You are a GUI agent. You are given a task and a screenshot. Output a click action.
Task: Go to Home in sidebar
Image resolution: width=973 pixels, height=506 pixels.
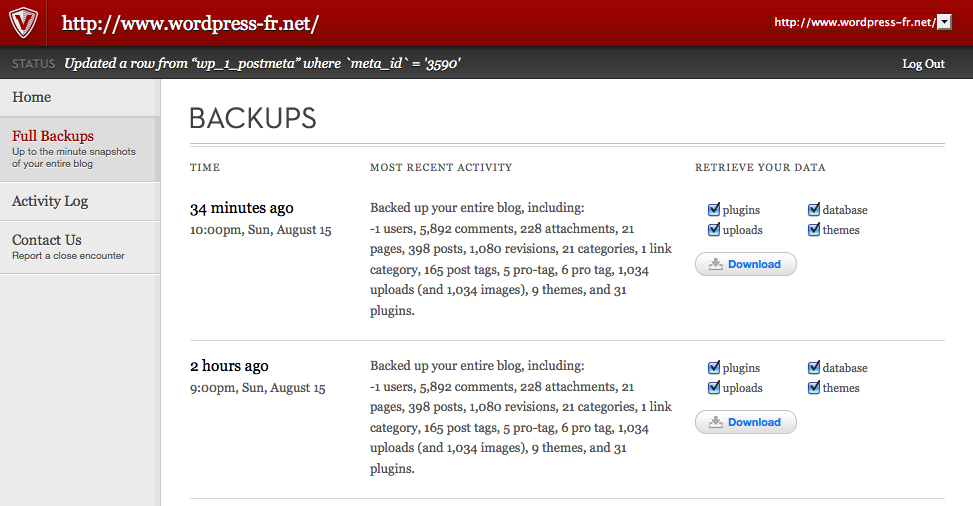[32, 97]
